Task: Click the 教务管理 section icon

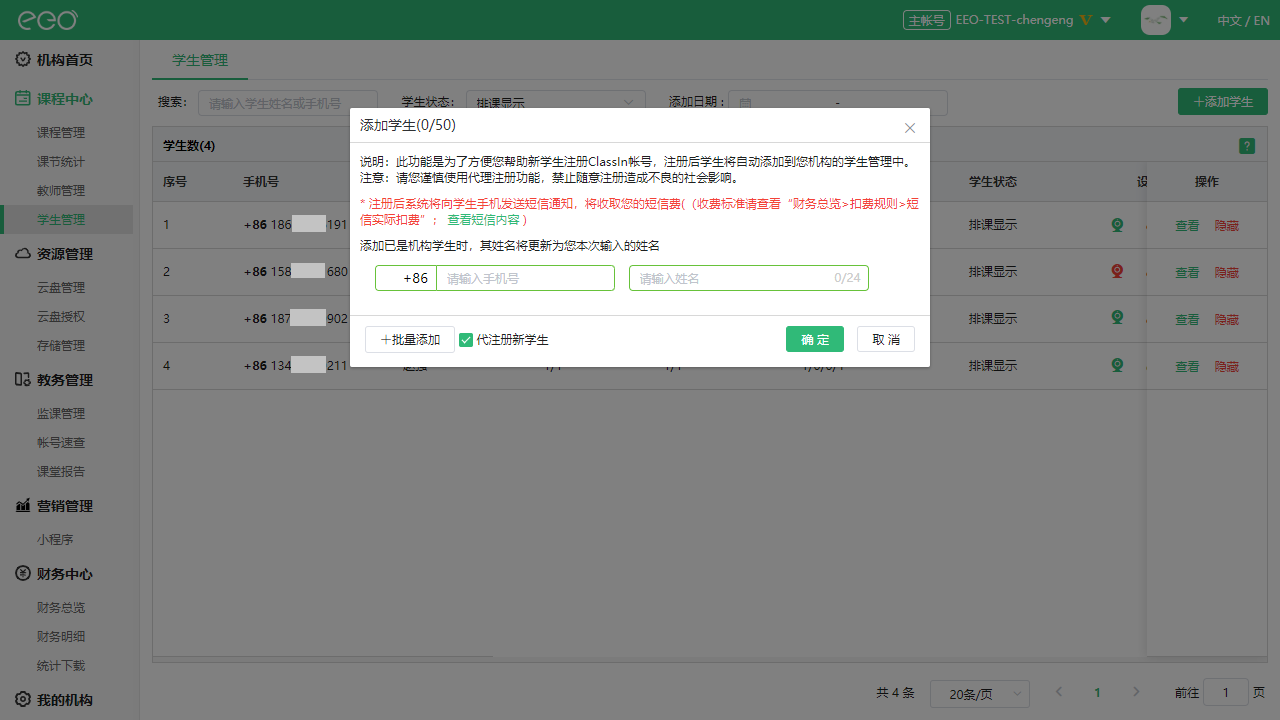Action: click(x=23, y=380)
